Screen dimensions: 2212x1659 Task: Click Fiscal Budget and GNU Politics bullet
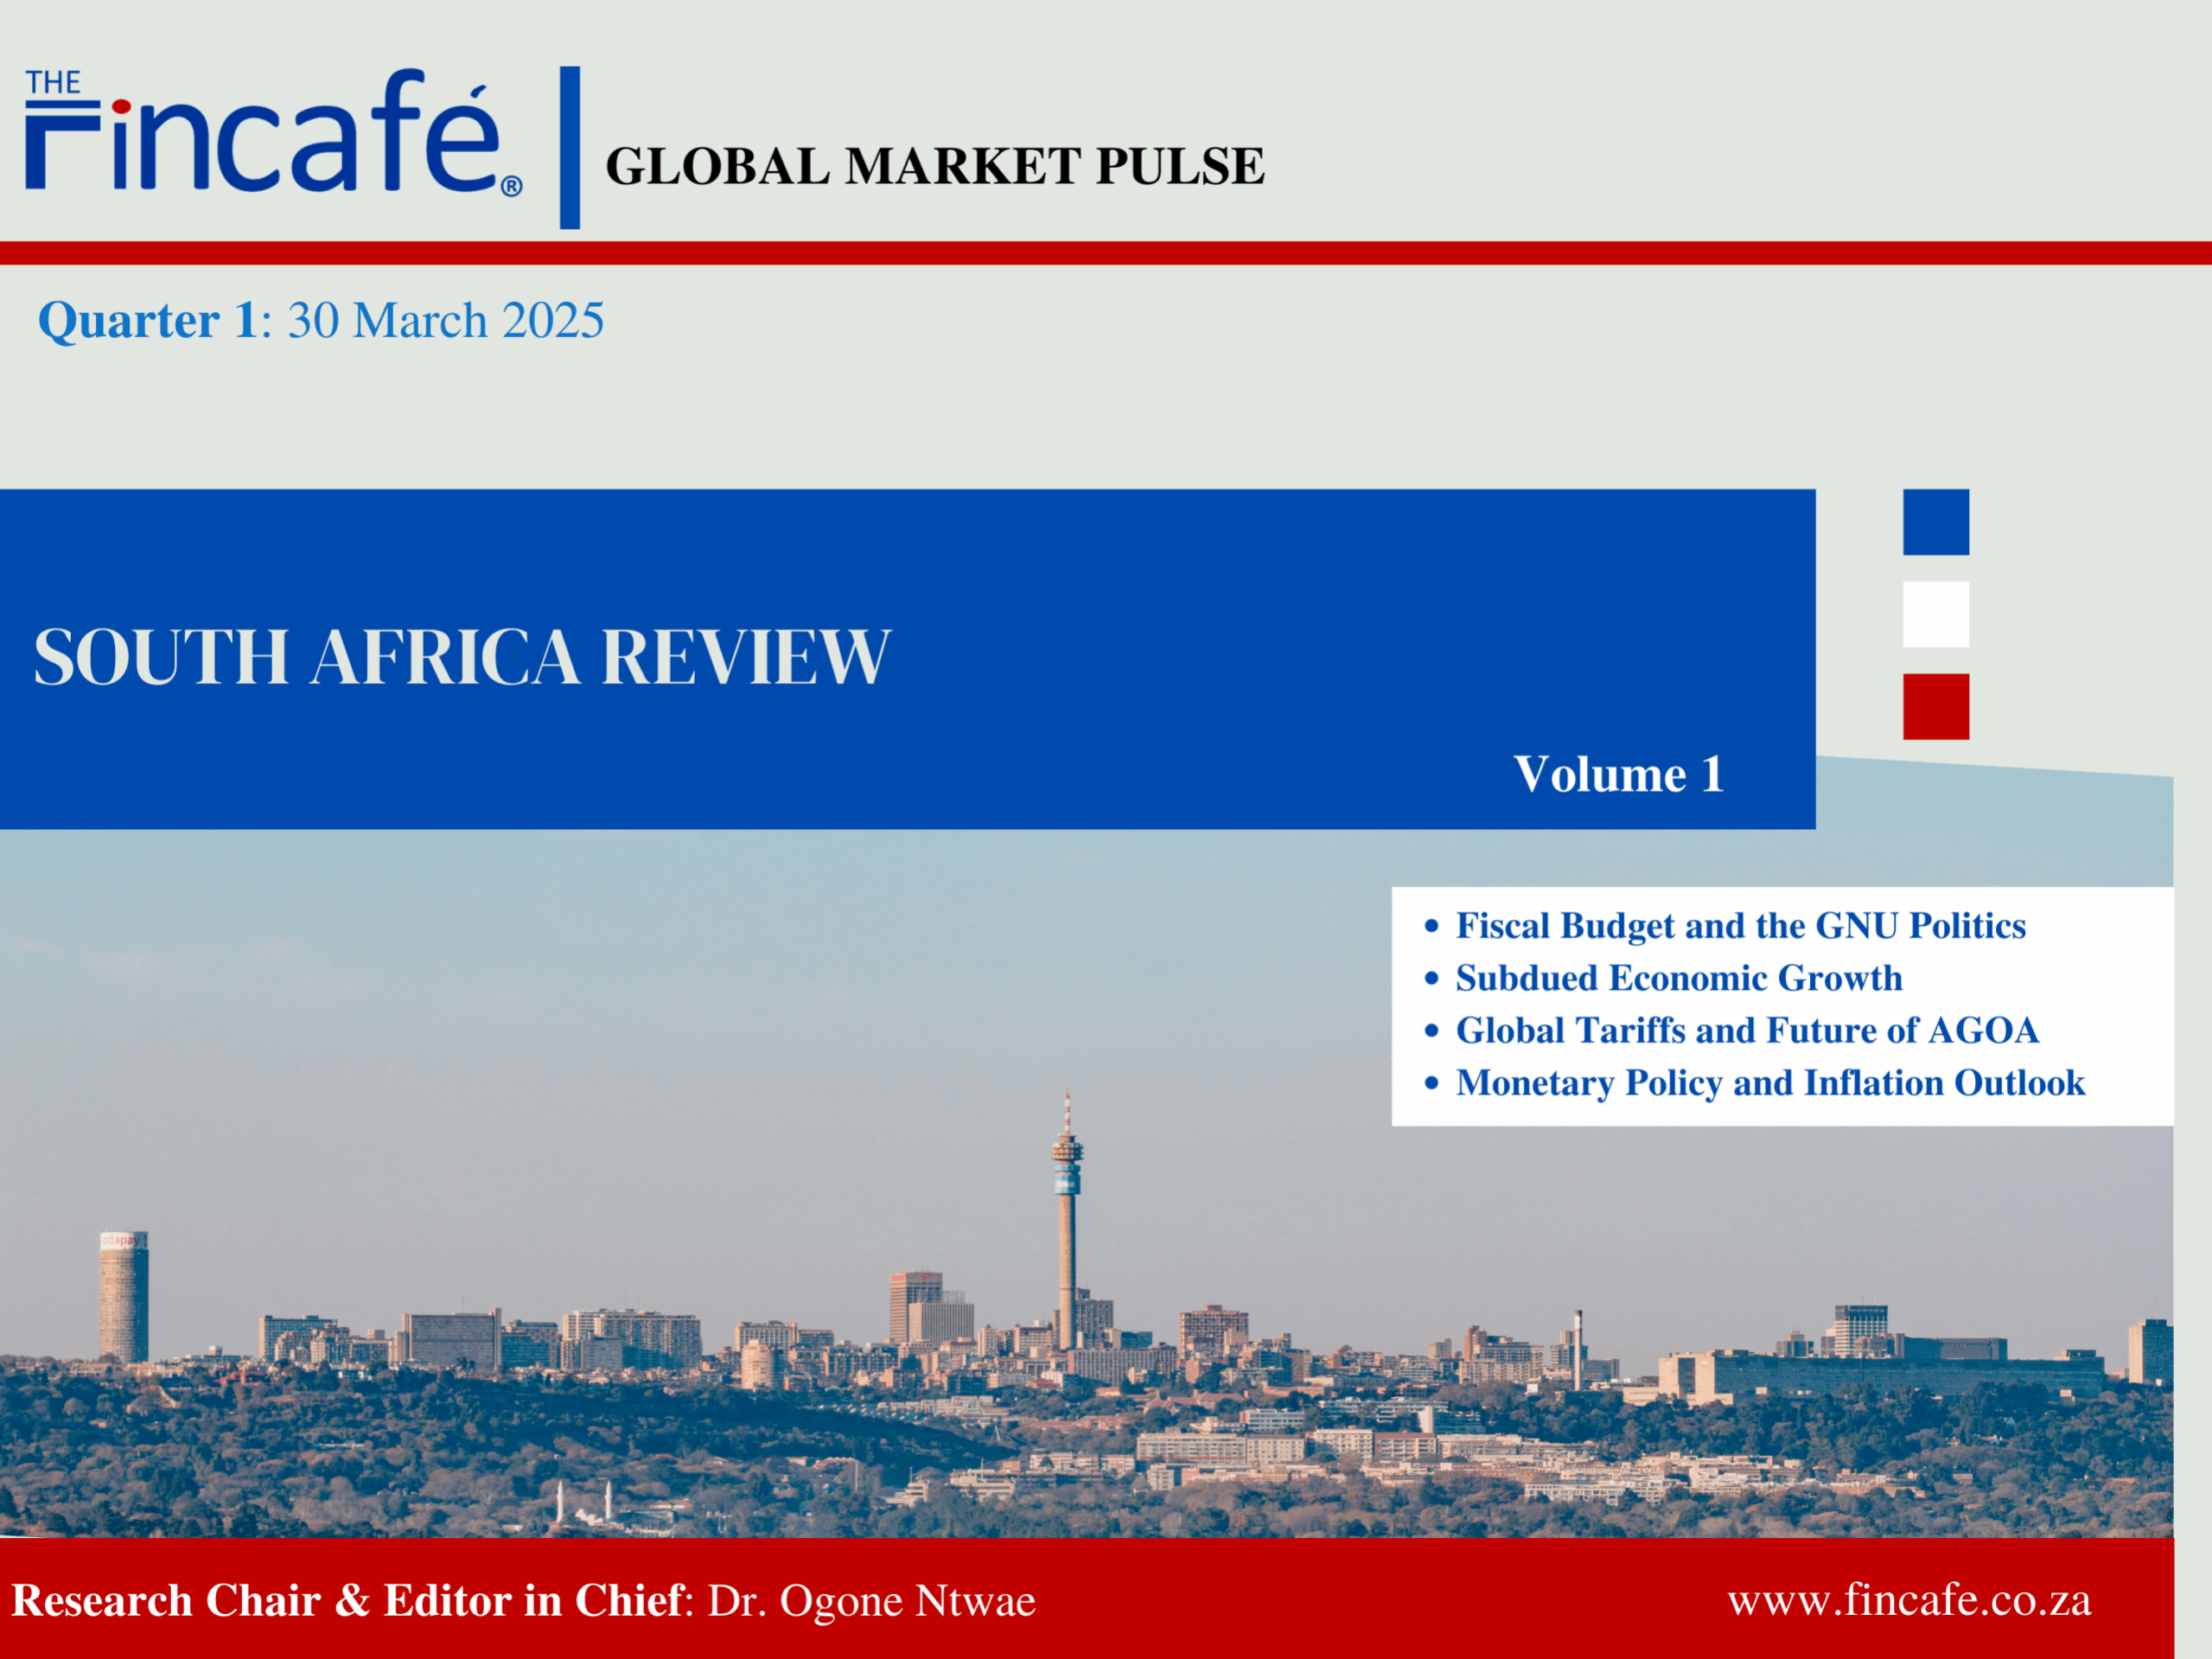tap(1740, 926)
